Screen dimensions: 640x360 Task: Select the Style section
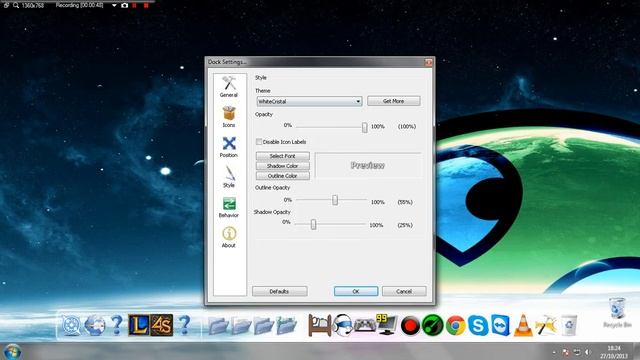click(229, 177)
